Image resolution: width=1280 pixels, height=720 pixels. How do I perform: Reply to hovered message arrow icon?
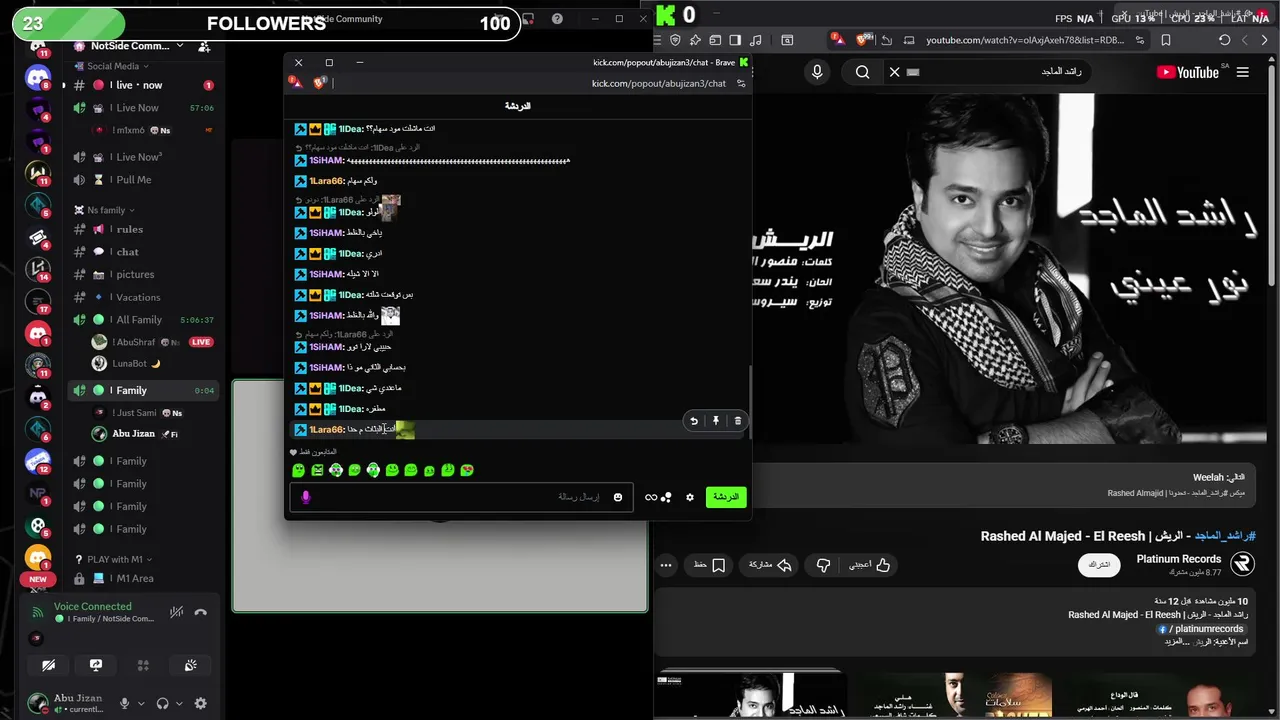pyautogui.click(x=694, y=421)
